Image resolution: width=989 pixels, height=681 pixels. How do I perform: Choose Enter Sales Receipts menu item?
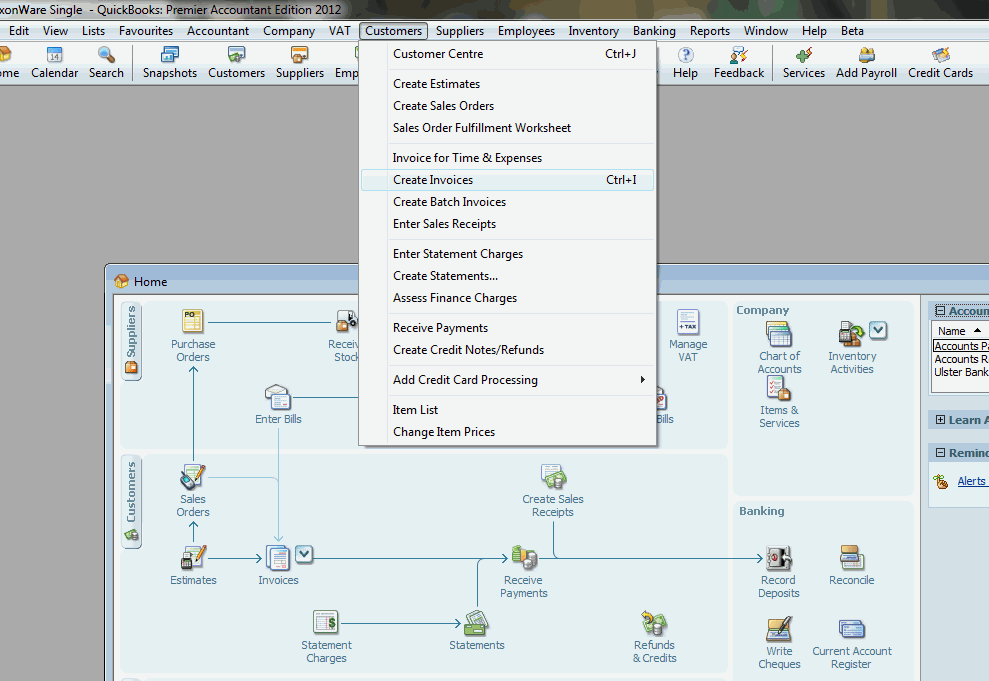(x=508, y=224)
